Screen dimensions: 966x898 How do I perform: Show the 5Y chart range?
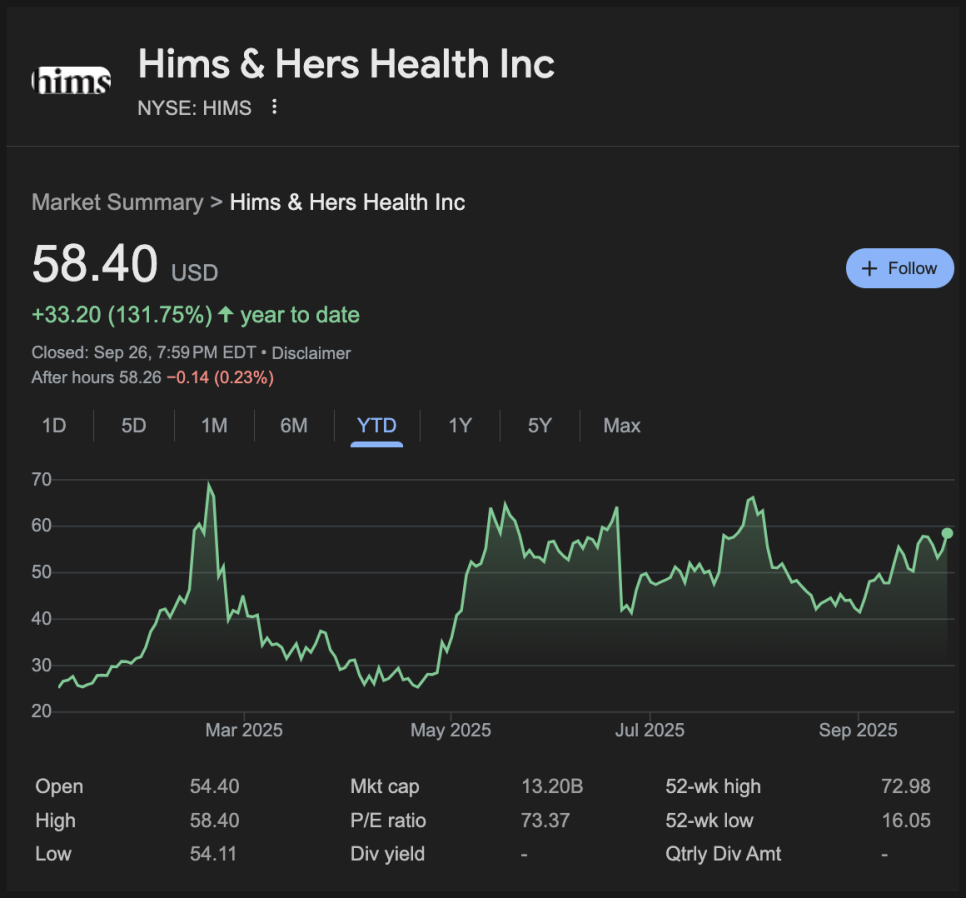point(540,426)
